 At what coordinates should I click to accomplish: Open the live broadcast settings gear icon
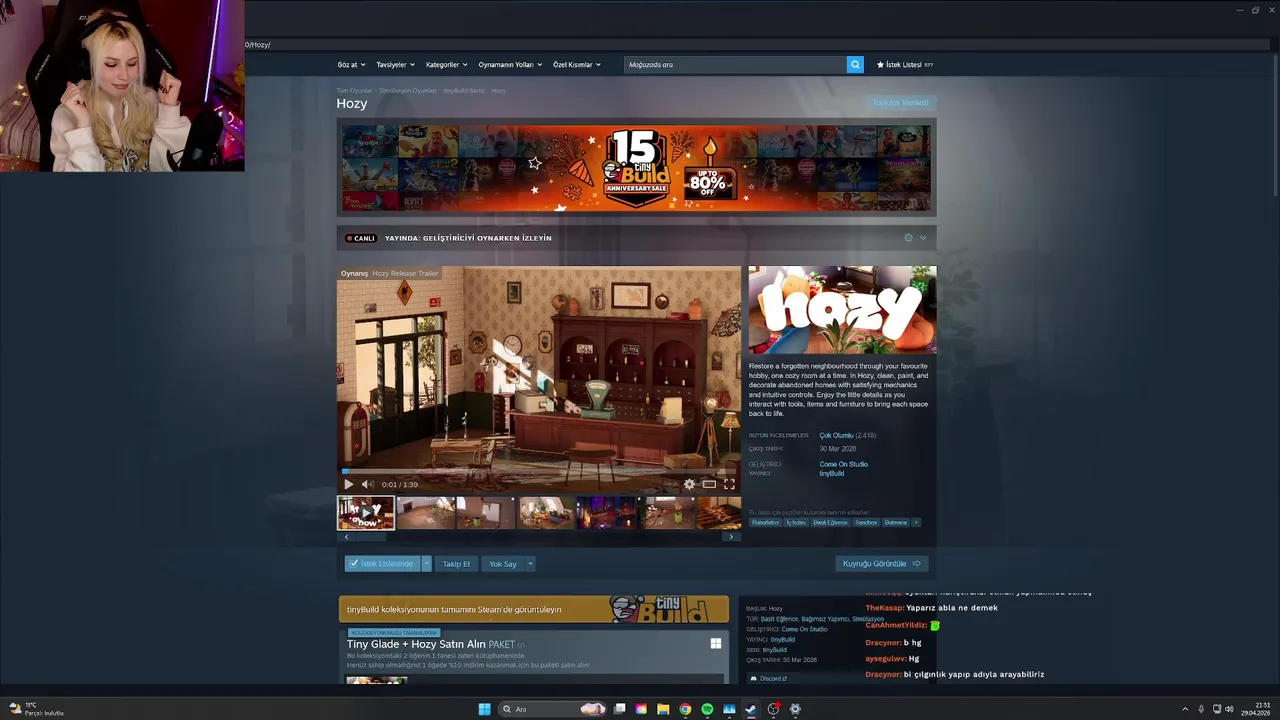click(x=908, y=238)
